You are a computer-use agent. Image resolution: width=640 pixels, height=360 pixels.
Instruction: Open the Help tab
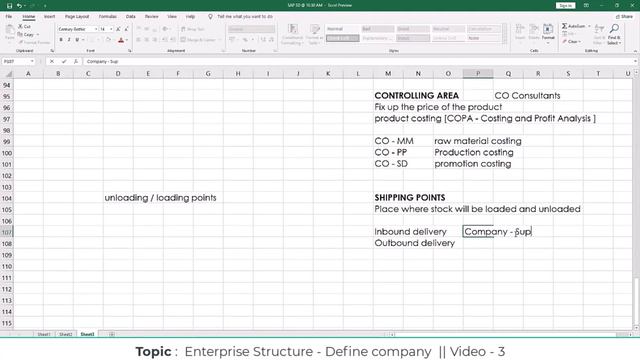190,17
